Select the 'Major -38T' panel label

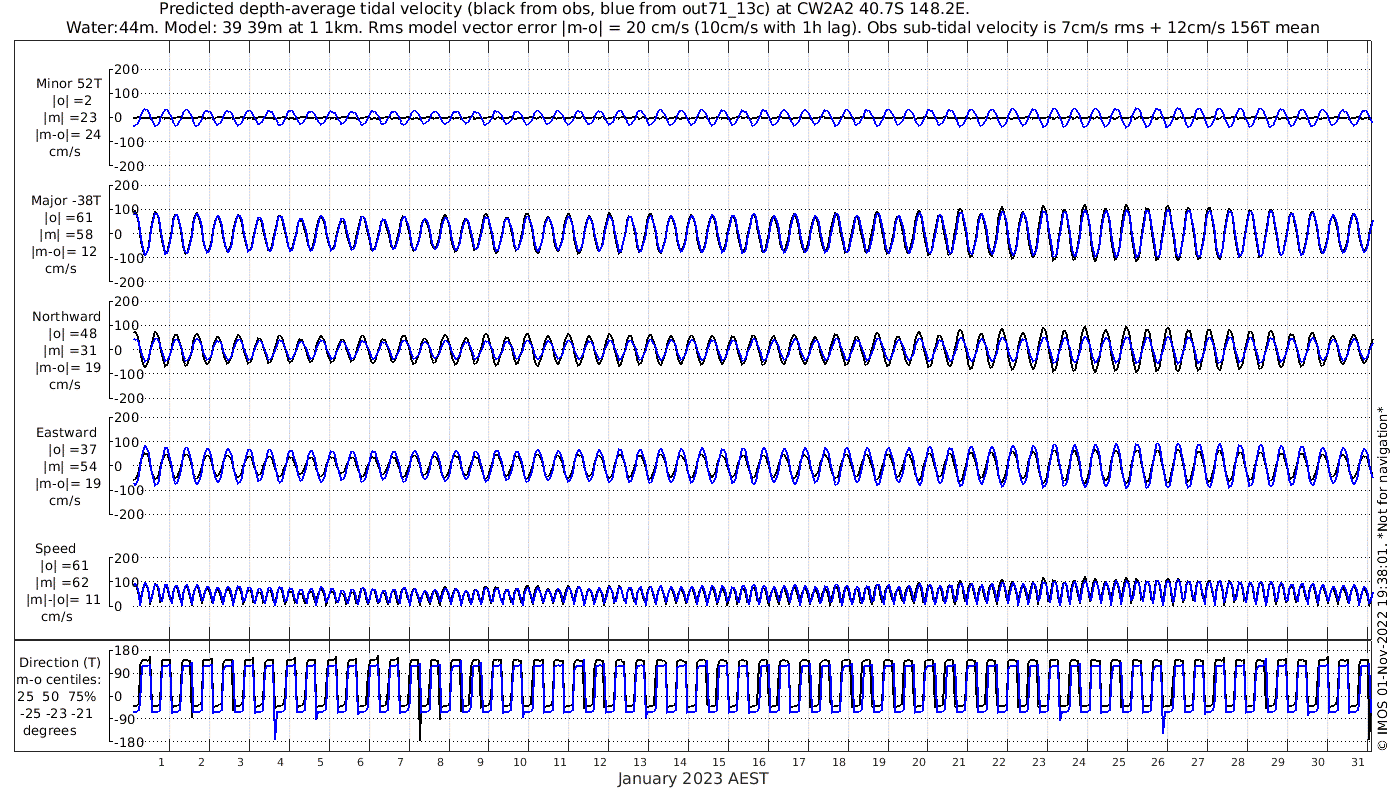coord(66,200)
